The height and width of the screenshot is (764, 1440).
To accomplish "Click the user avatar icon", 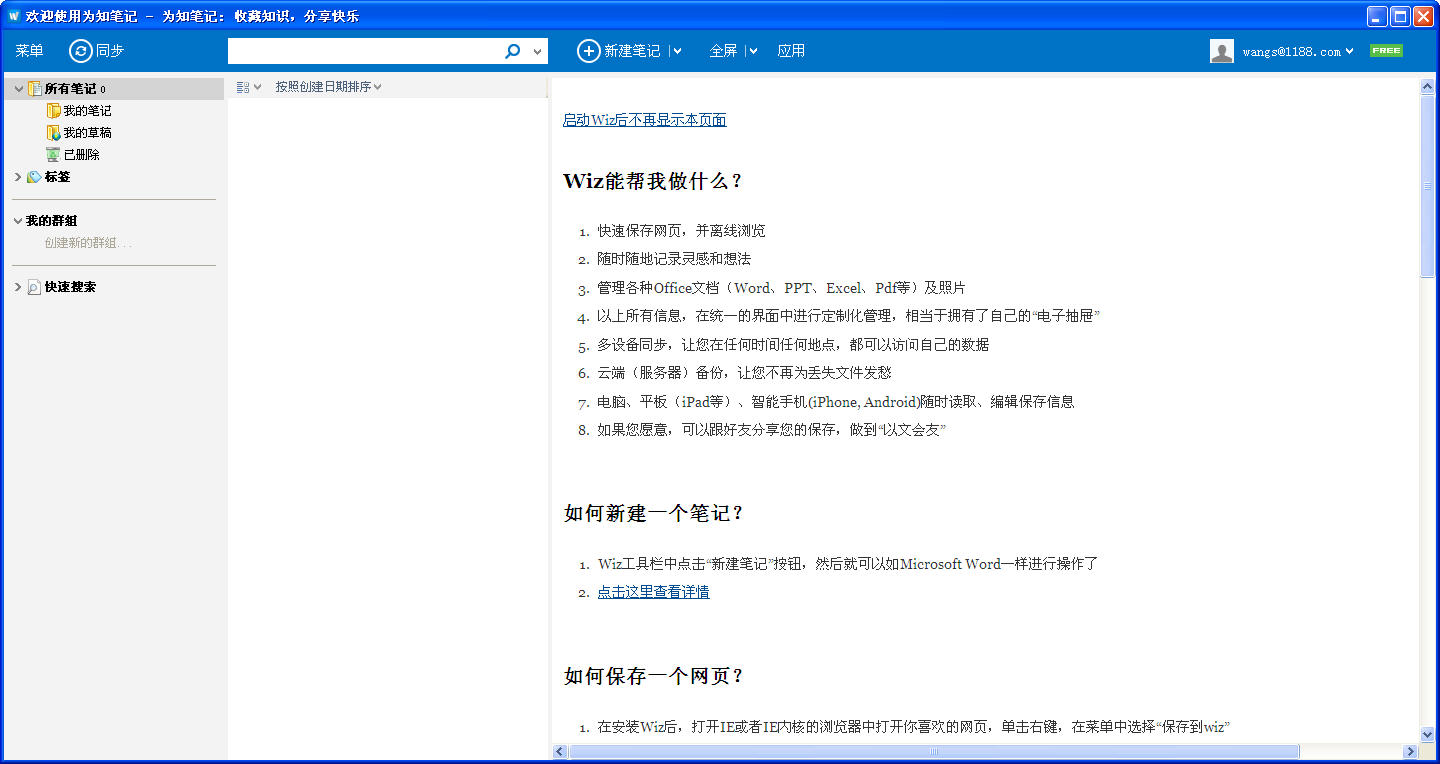I will (x=1222, y=51).
